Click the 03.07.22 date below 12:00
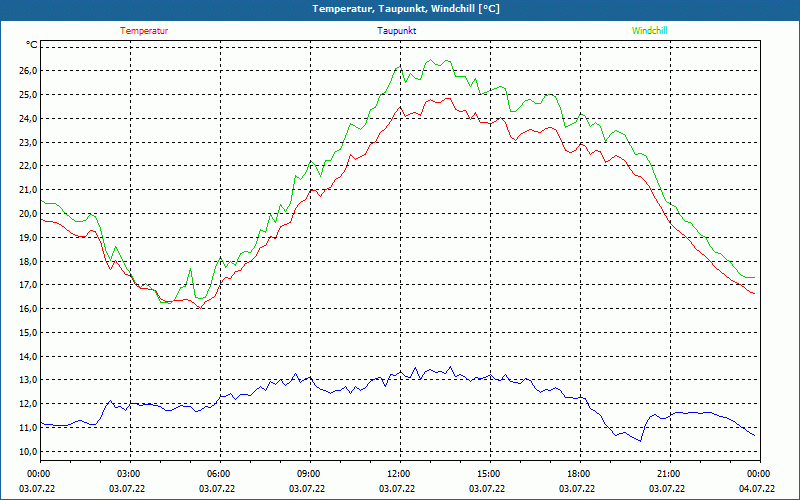800x500 pixels. click(x=396, y=489)
